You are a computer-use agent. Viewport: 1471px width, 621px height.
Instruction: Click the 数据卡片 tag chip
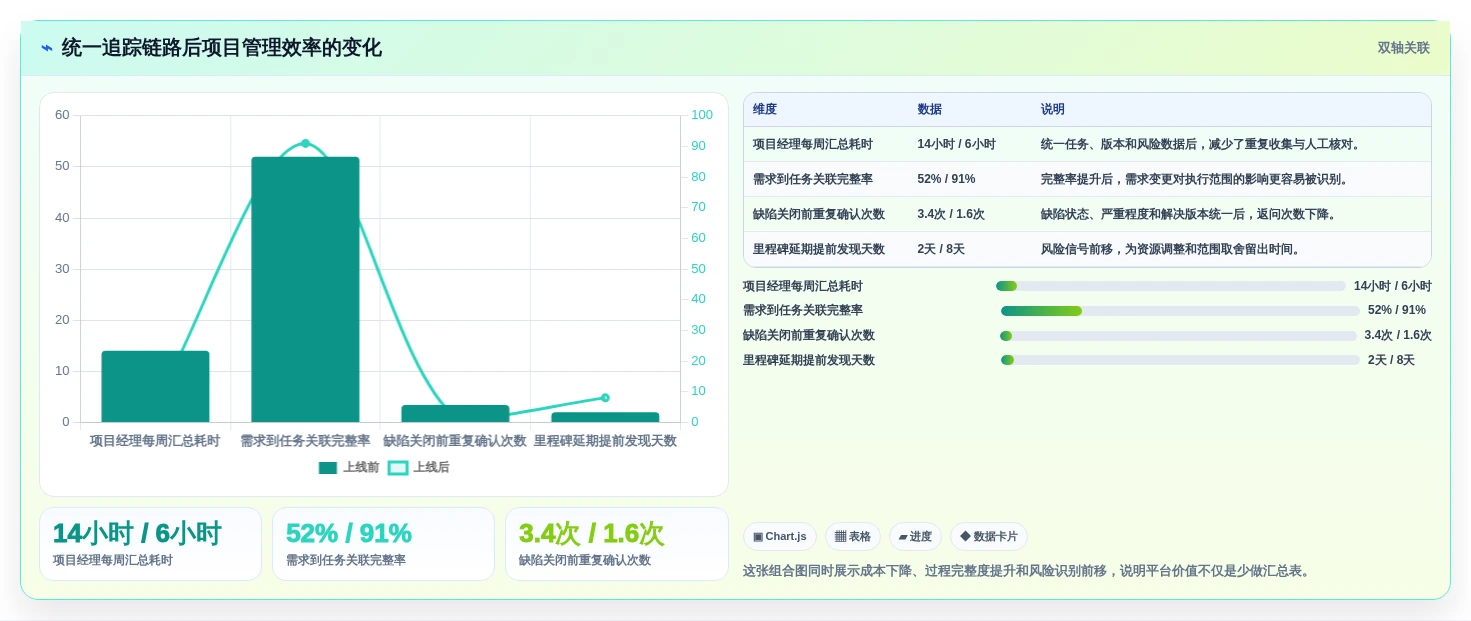point(989,537)
